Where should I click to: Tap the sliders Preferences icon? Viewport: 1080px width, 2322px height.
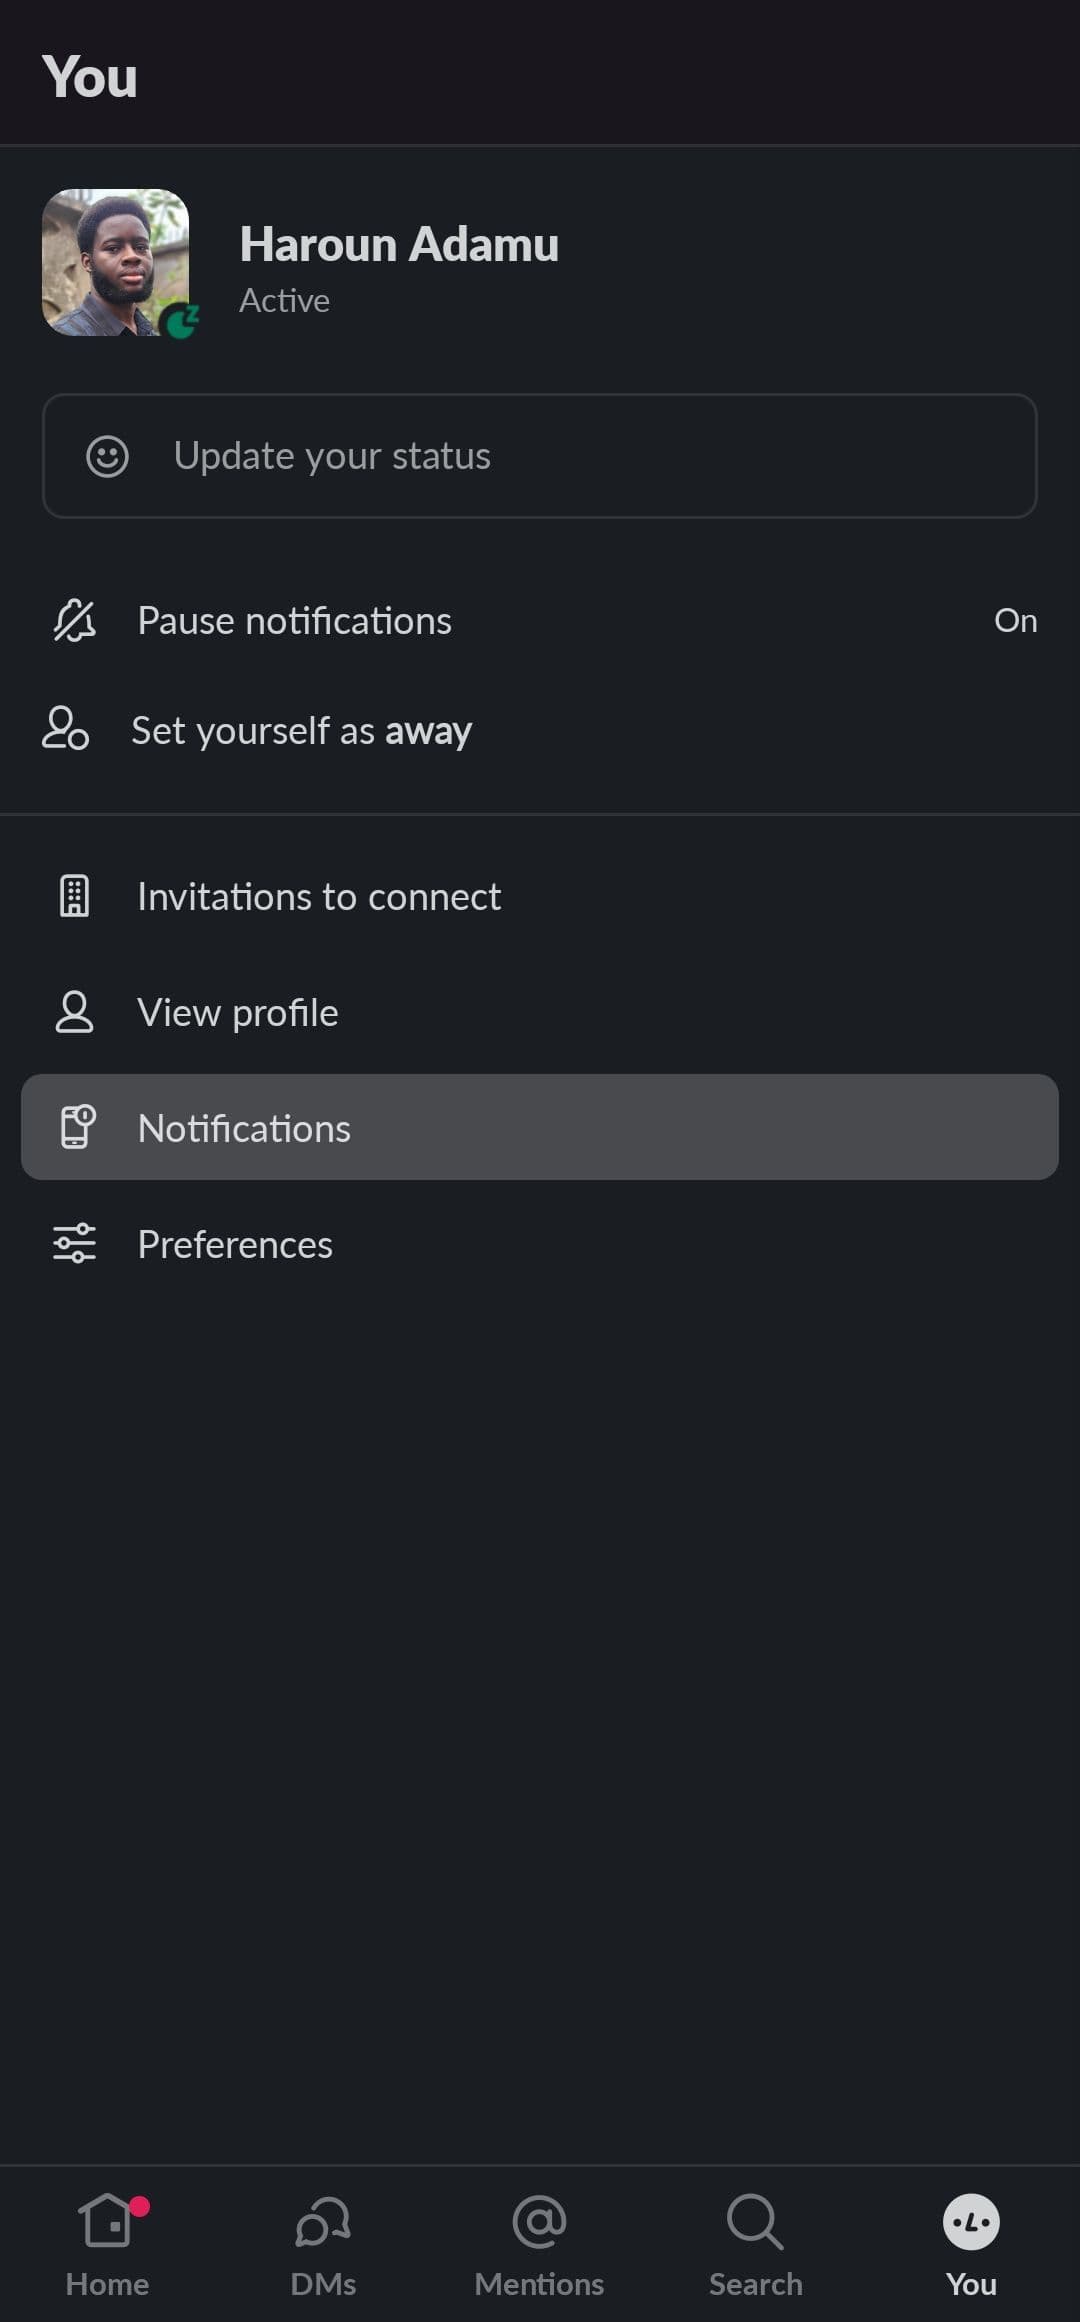[x=75, y=1244]
